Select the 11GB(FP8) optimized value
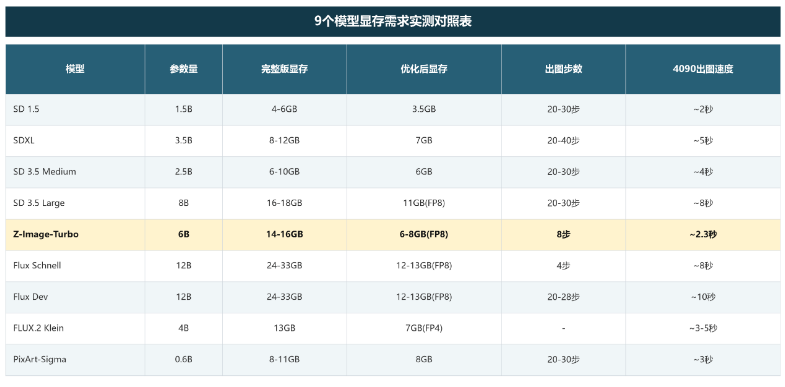 click(x=424, y=203)
